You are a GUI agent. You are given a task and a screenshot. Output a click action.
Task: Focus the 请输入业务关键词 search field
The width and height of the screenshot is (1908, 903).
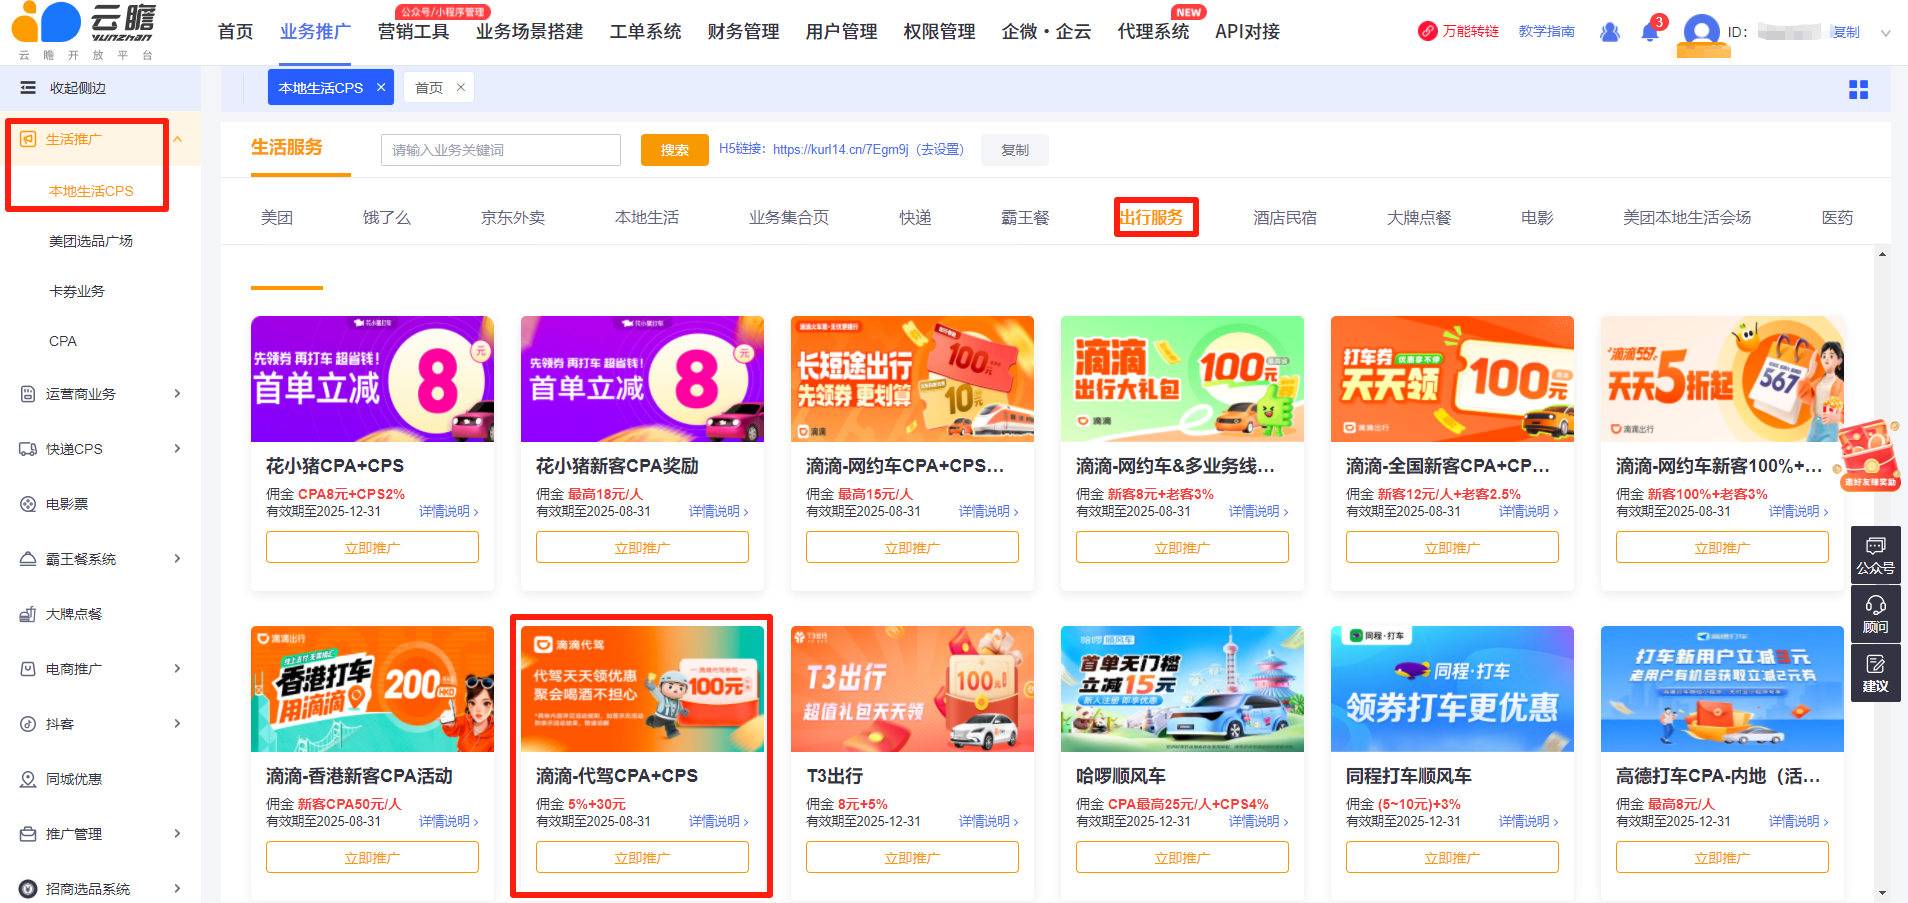click(501, 150)
